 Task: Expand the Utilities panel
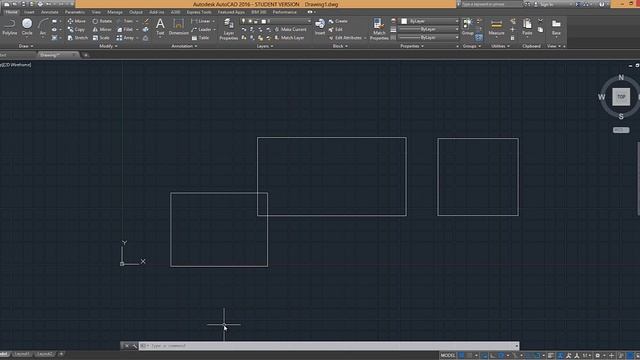pos(500,46)
